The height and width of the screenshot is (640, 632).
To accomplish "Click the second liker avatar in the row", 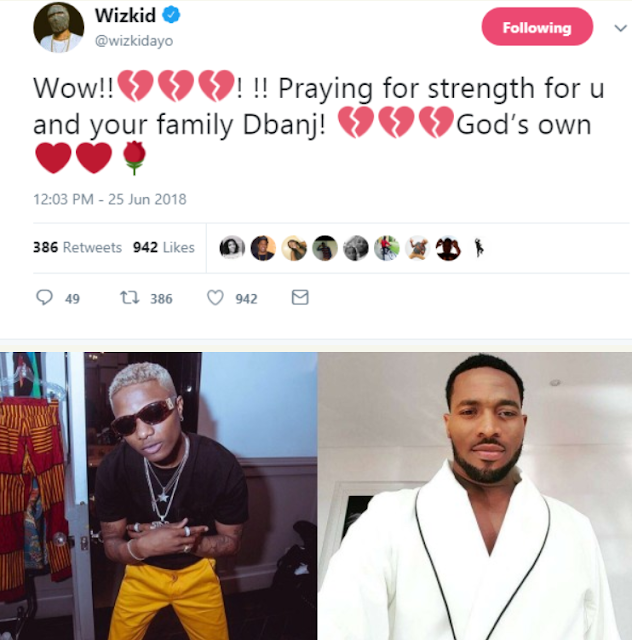I will point(263,248).
